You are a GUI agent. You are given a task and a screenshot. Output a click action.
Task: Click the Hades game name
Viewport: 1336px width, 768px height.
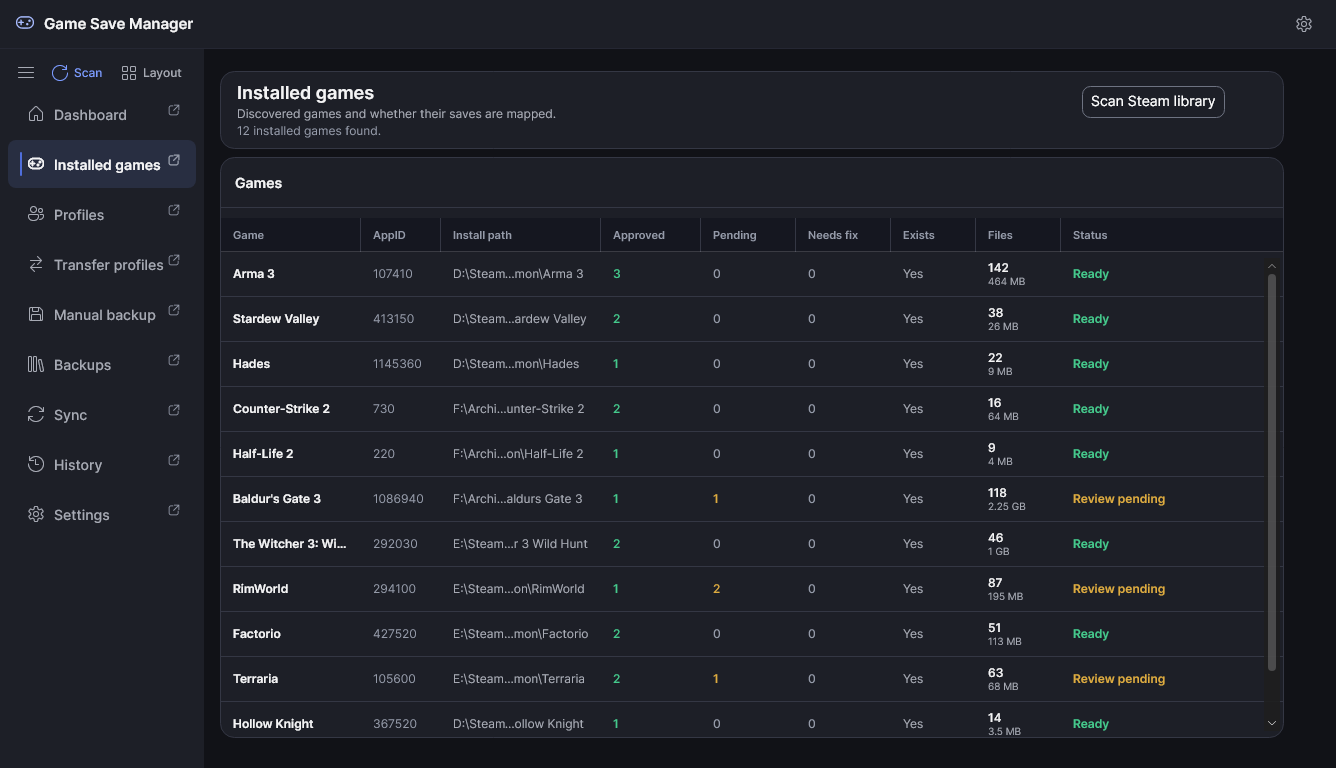251,364
